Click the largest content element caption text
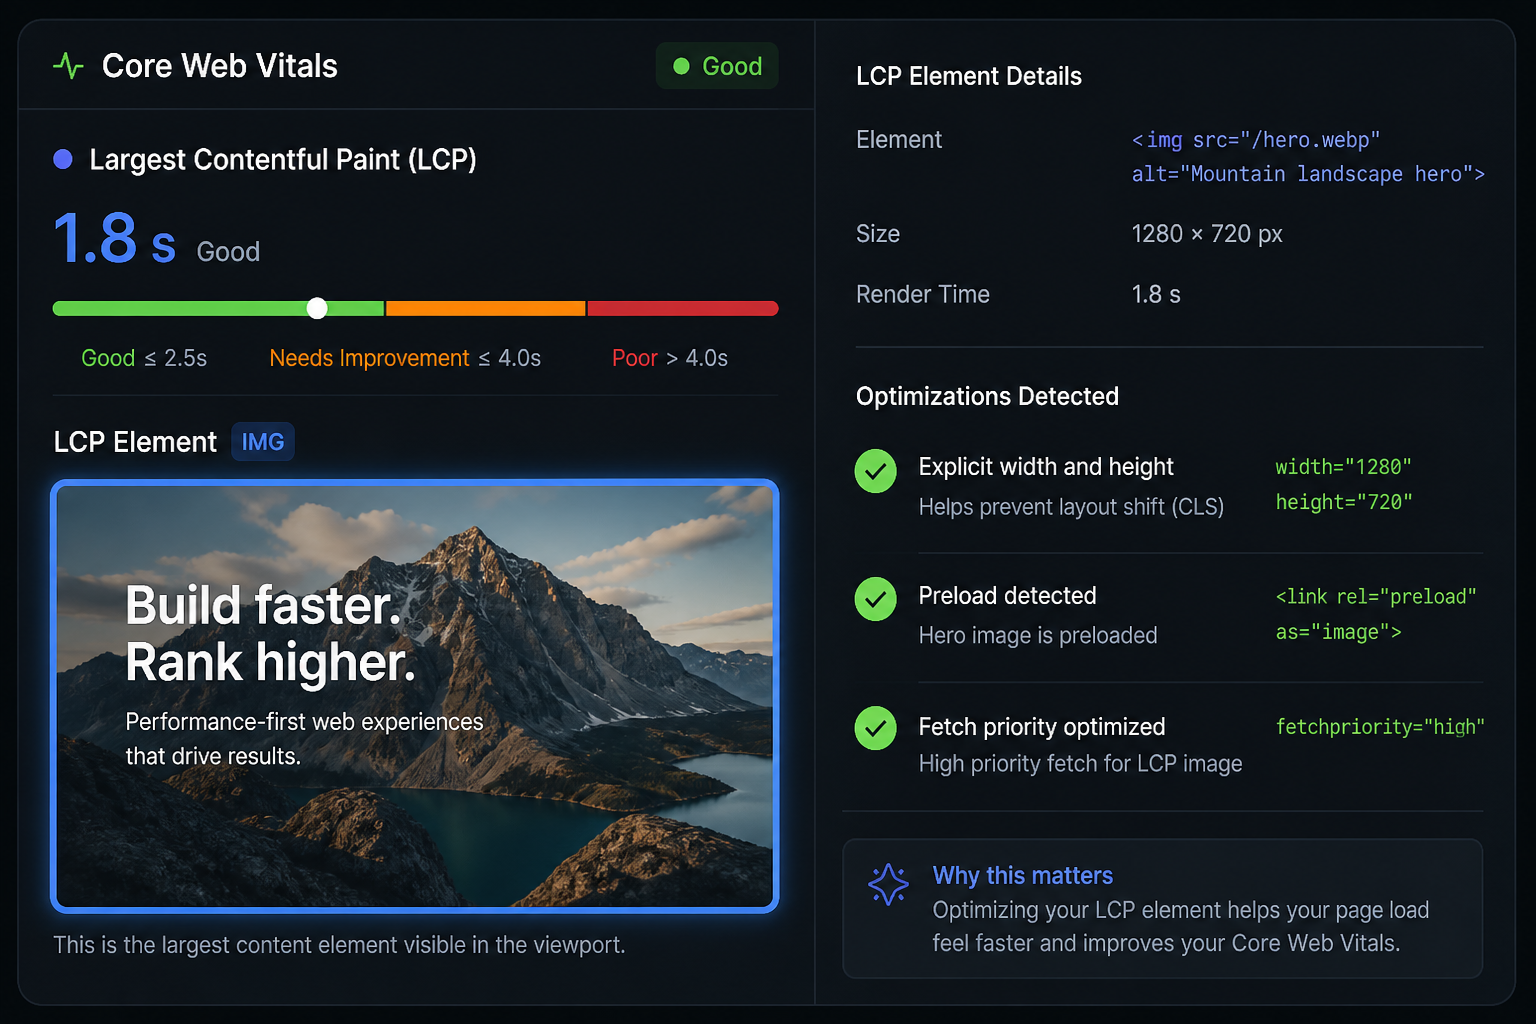This screenshot has height=1024, width=1536. pyautogui.click(x=339, y=945)
